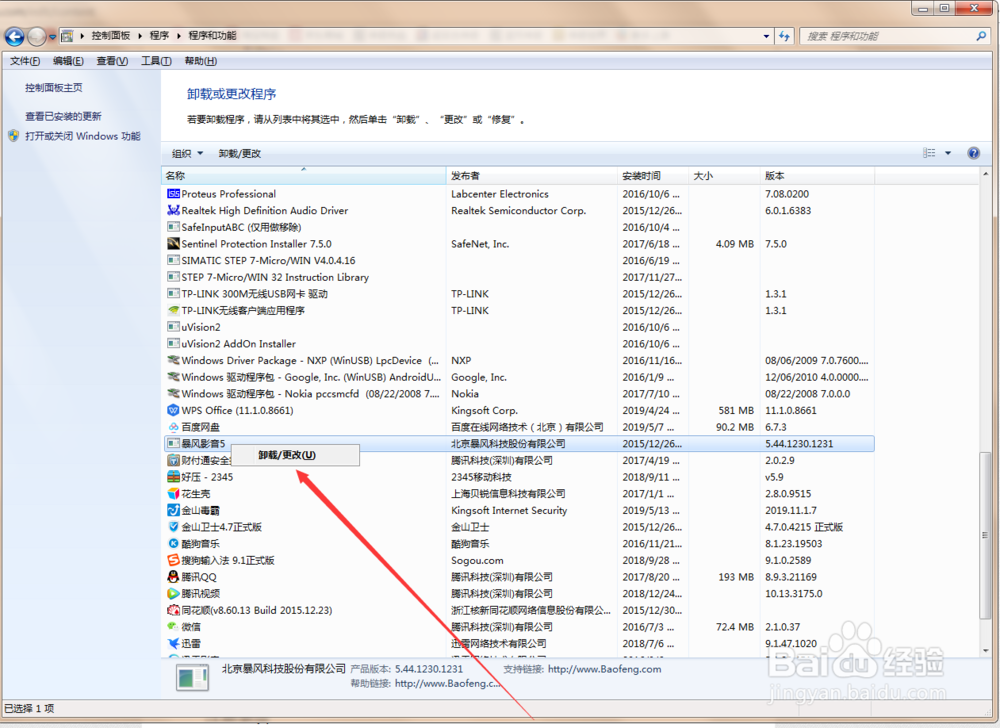Viewport: 1000px width, 728px height.
Task: Click the 搜狗输入法 icon
Action: pyautogui.click(x=173, y=560)
